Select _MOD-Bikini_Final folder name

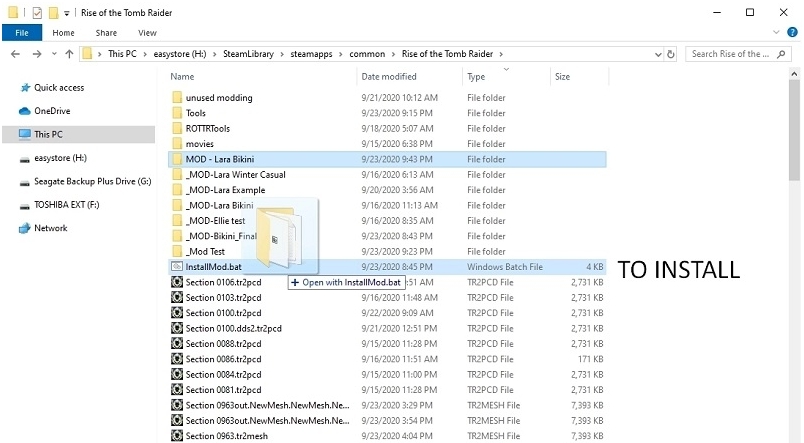tap(221, 236)
